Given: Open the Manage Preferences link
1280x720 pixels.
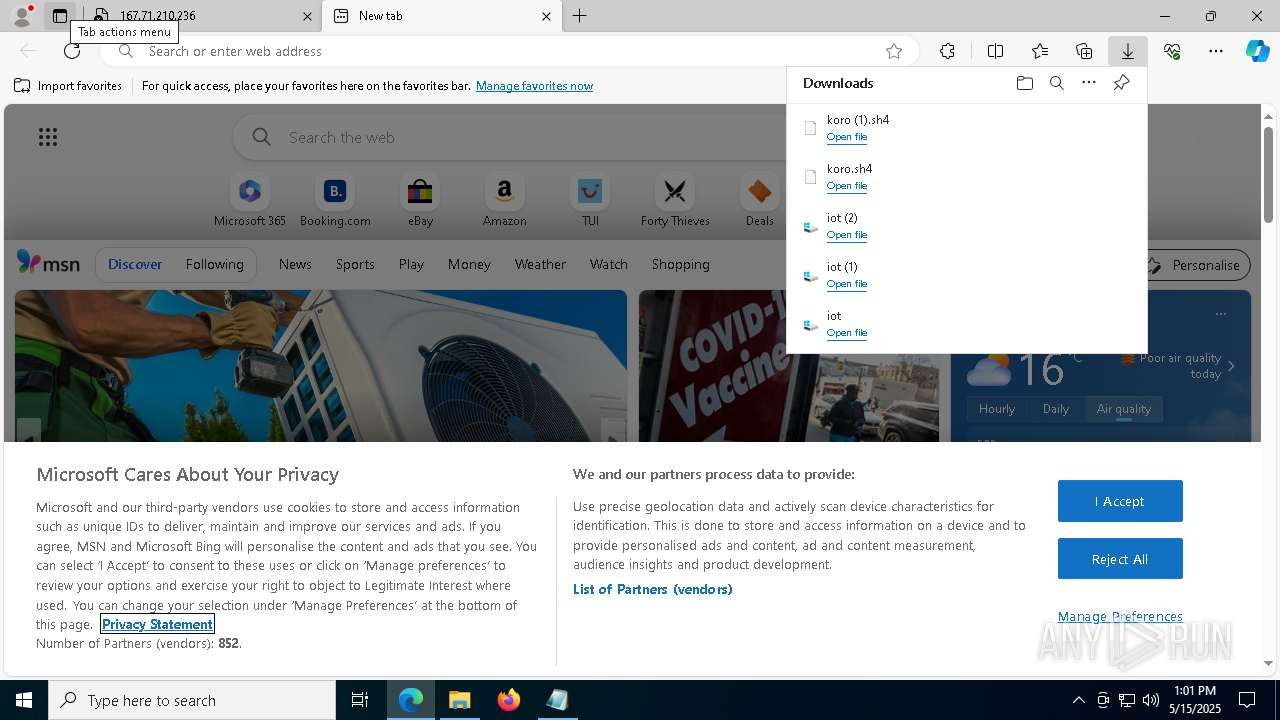Looking at the screenshot, I should [1120, 616].
